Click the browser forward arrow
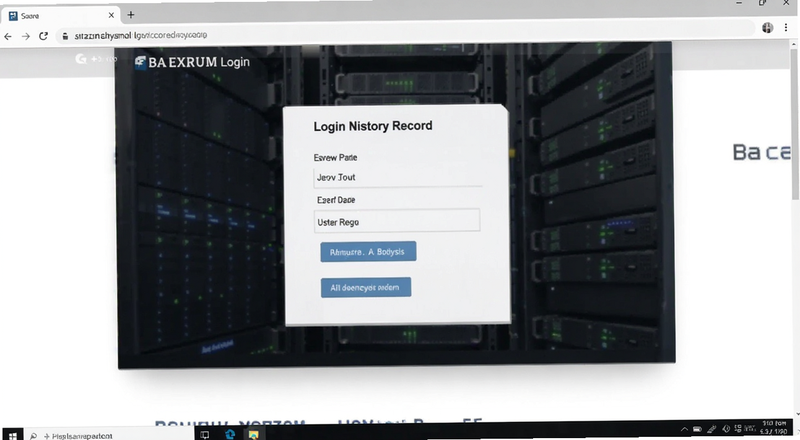800x440 pixels. pyautogui.click(x=26, y=36)
